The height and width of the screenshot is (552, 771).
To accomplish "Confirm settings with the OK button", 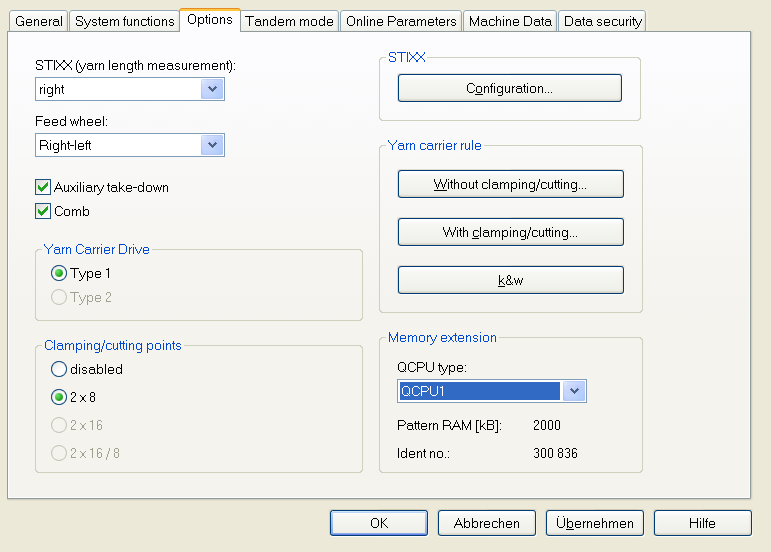I will [x=378, y=523].
